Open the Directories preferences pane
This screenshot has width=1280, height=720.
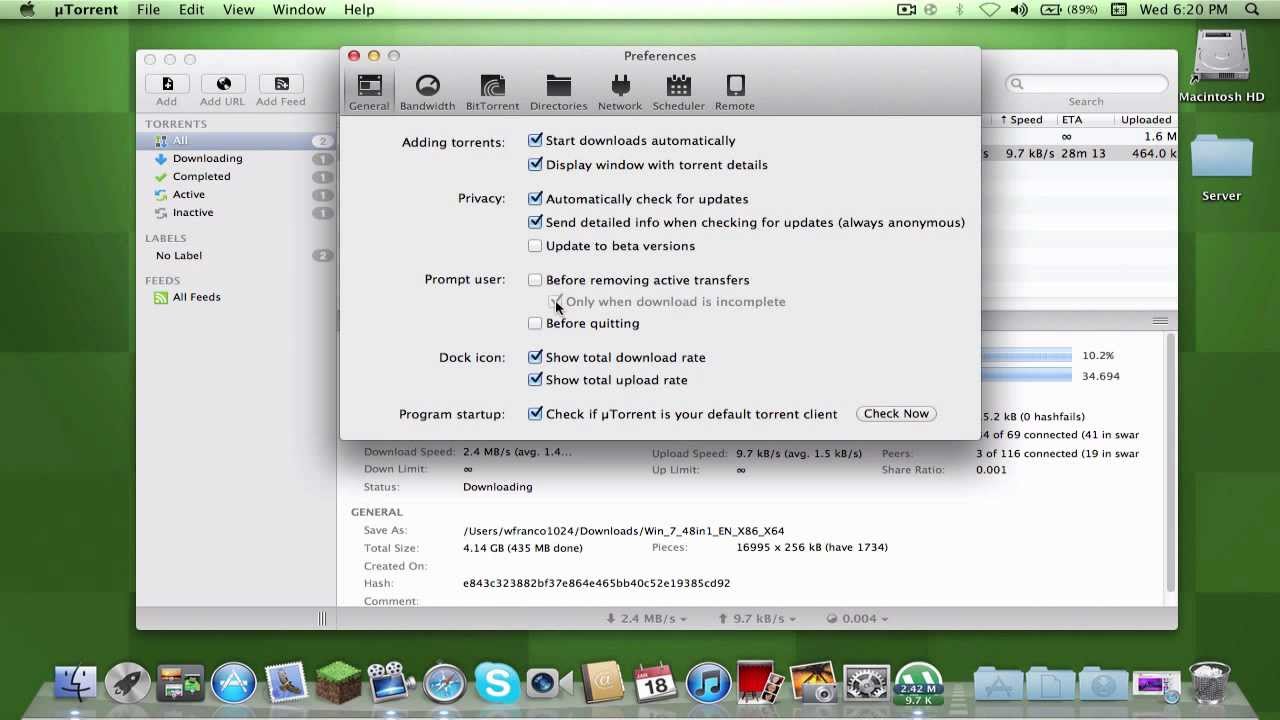(558, 92)
